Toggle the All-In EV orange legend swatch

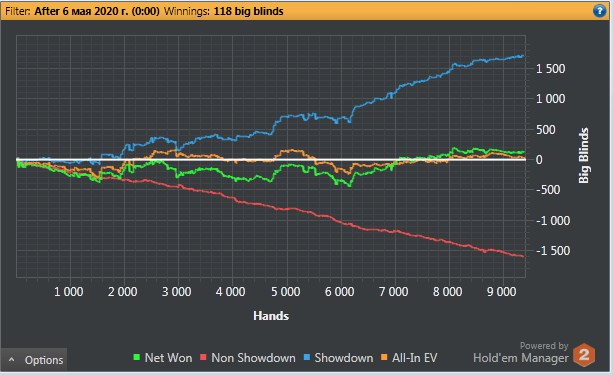(384, 357)
